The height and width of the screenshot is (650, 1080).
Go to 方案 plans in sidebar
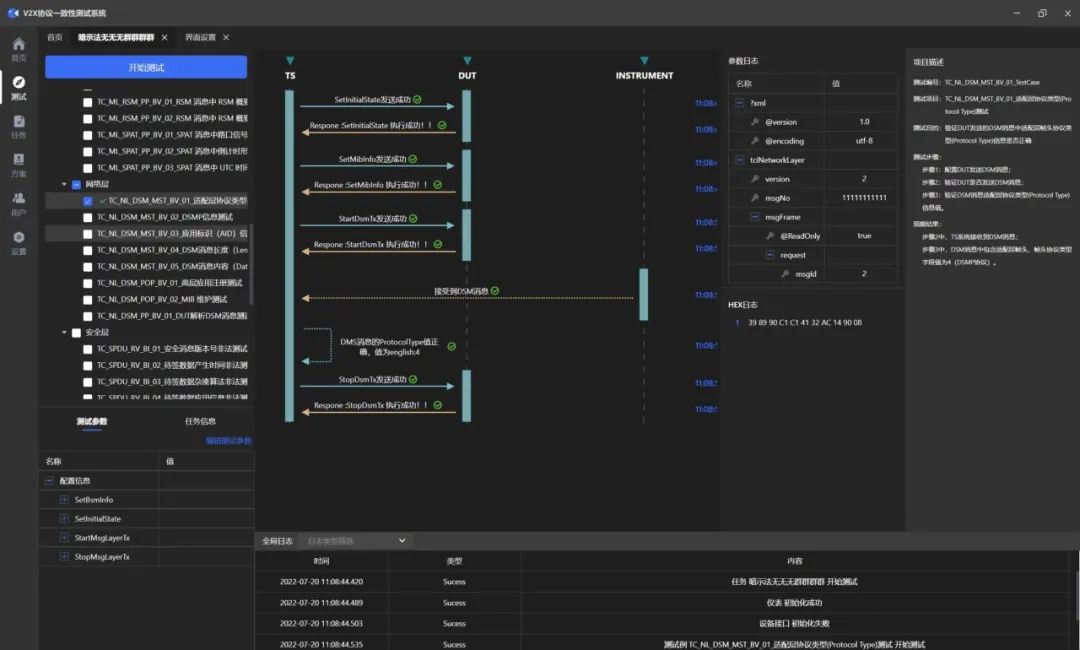pyautogui.click(x=18, y=164)
